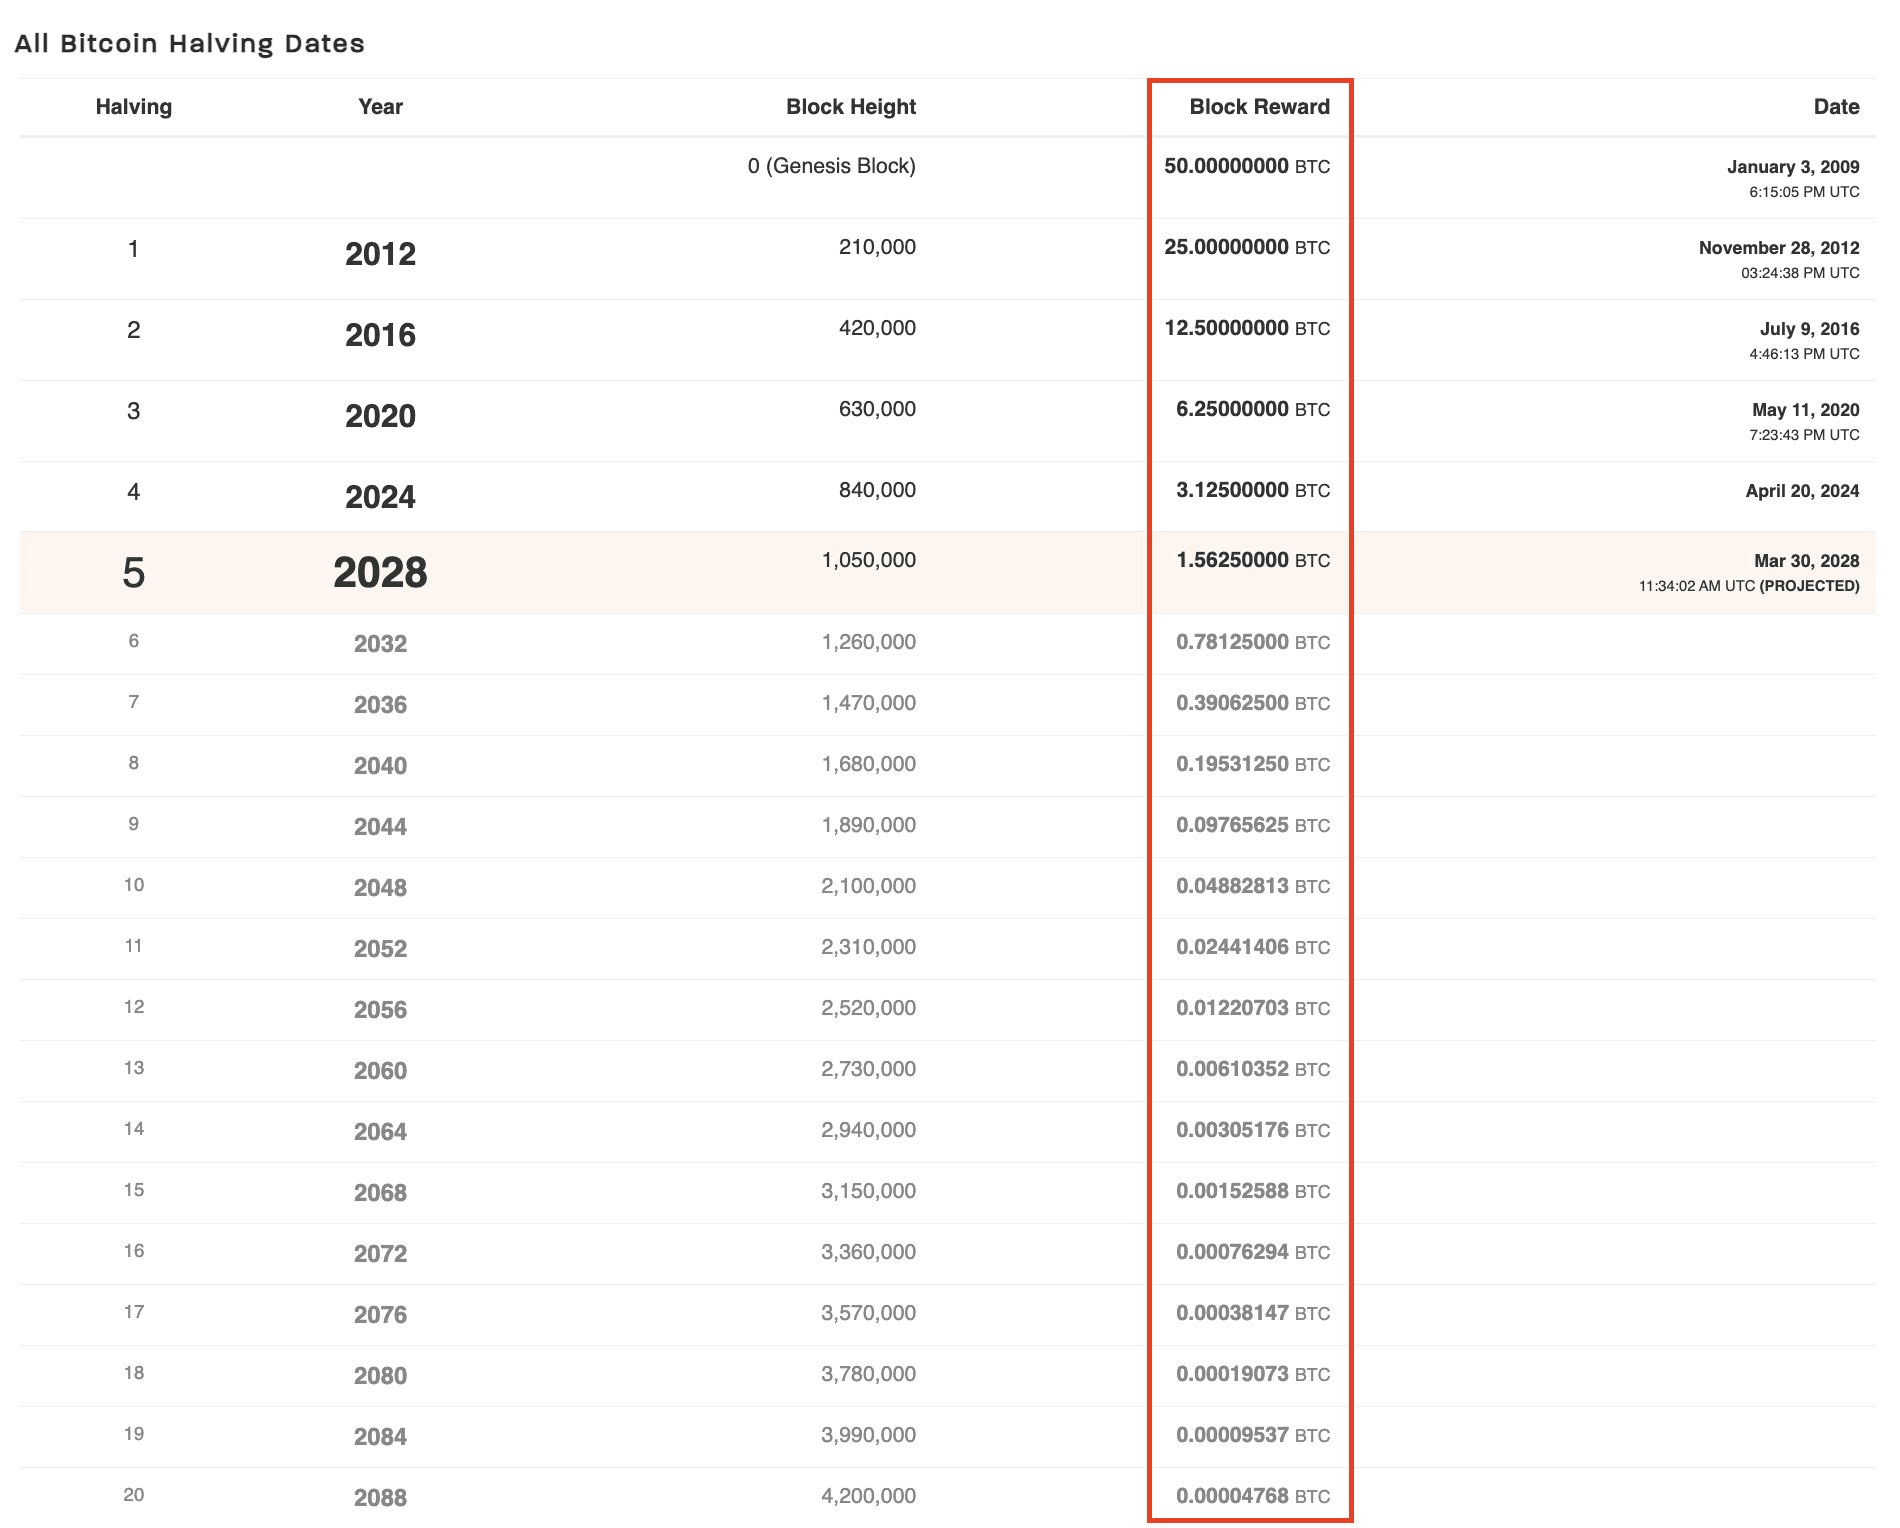This screenshot has height=1528, width=1900.
Task: Select the 0.02441406 BTC reward
Action: pos(1253,947)
